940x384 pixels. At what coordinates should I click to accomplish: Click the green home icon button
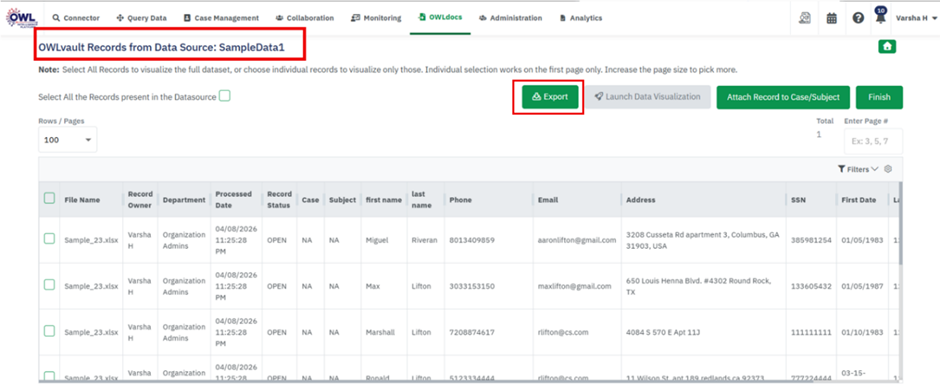(x=887, y=47)
